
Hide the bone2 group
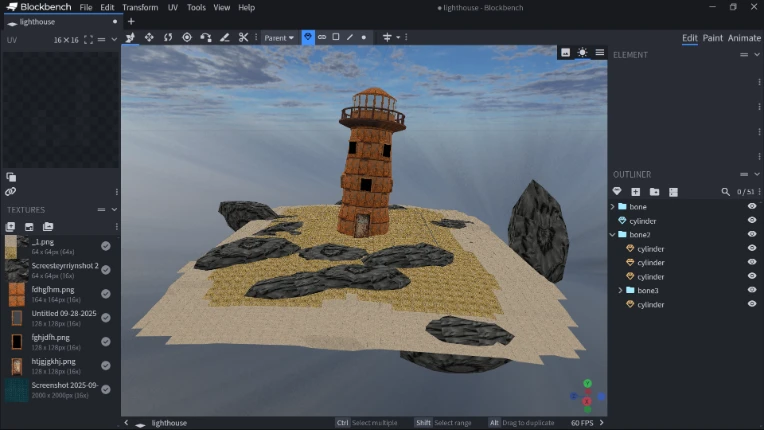(752, 234)
